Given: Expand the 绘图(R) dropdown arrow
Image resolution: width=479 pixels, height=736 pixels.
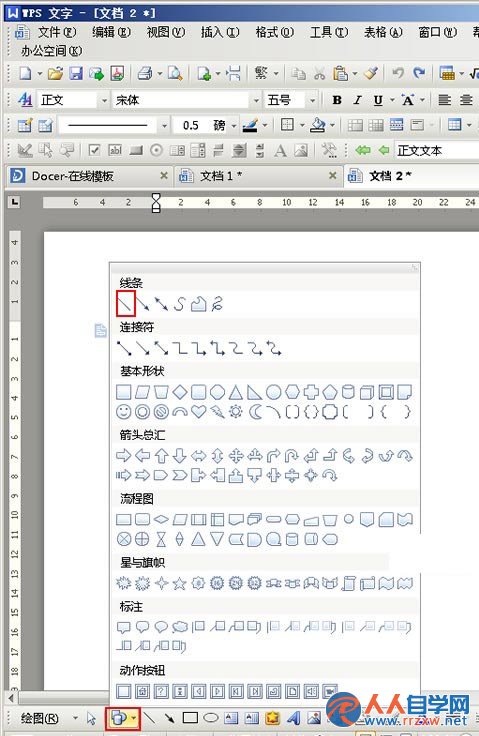Looking at the screenshot, I should pos(75,718).
